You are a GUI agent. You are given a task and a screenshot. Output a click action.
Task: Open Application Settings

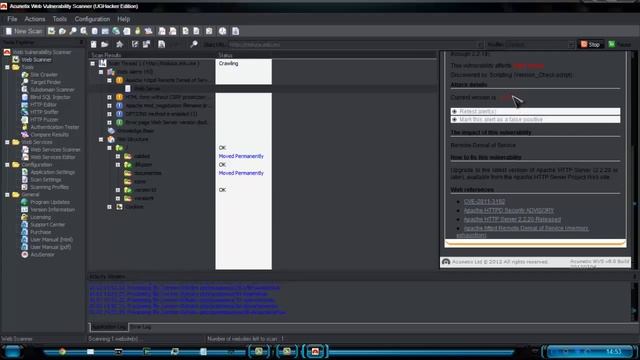(x=52, y=172)
